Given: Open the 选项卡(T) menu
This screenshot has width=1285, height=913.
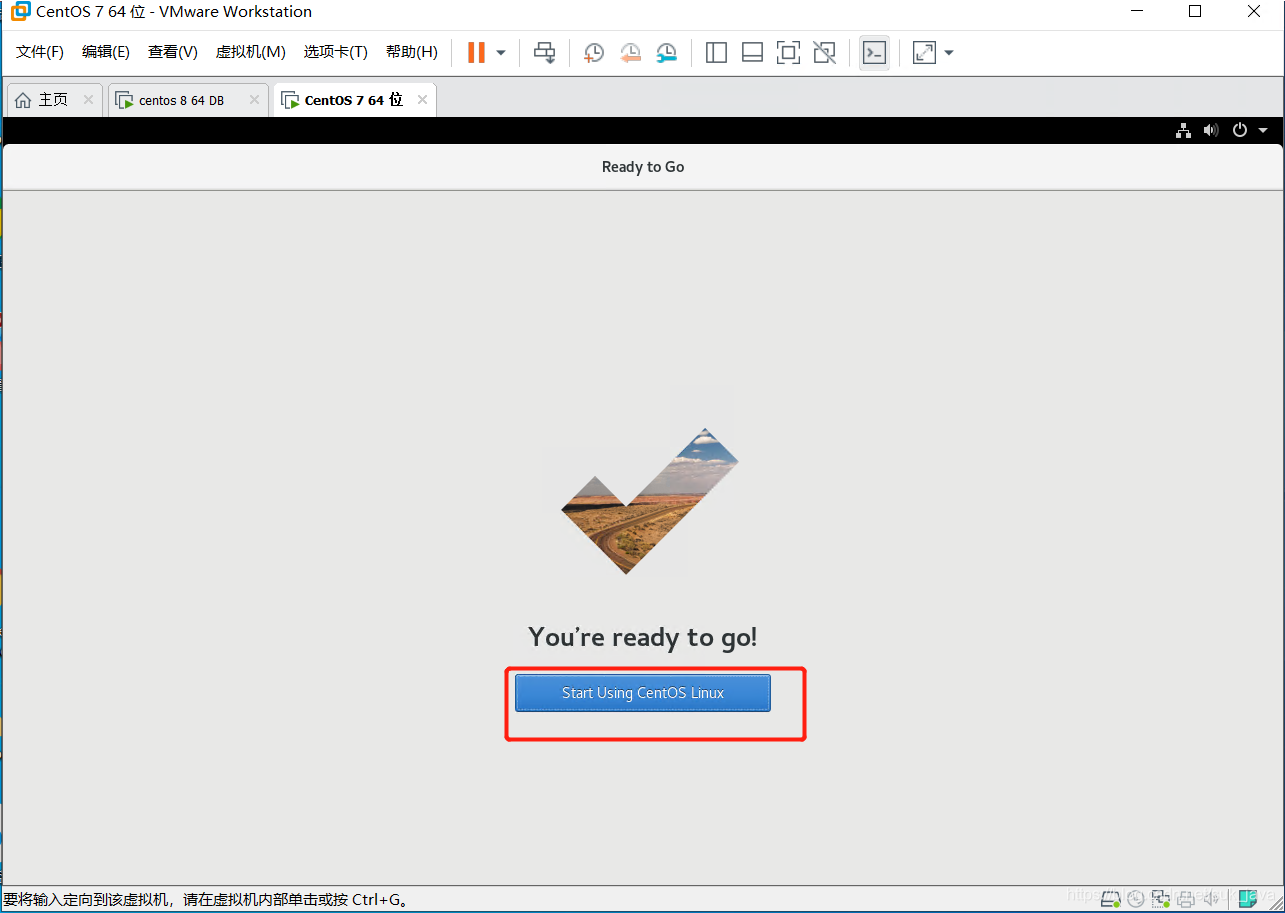Looking at the screenshot, I should point(336,52).
